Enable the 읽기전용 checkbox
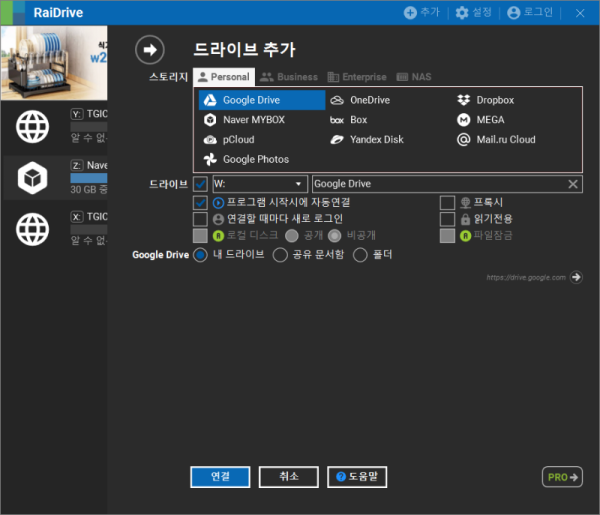This screenshot has height=515, width=600. tap(447, 219)
